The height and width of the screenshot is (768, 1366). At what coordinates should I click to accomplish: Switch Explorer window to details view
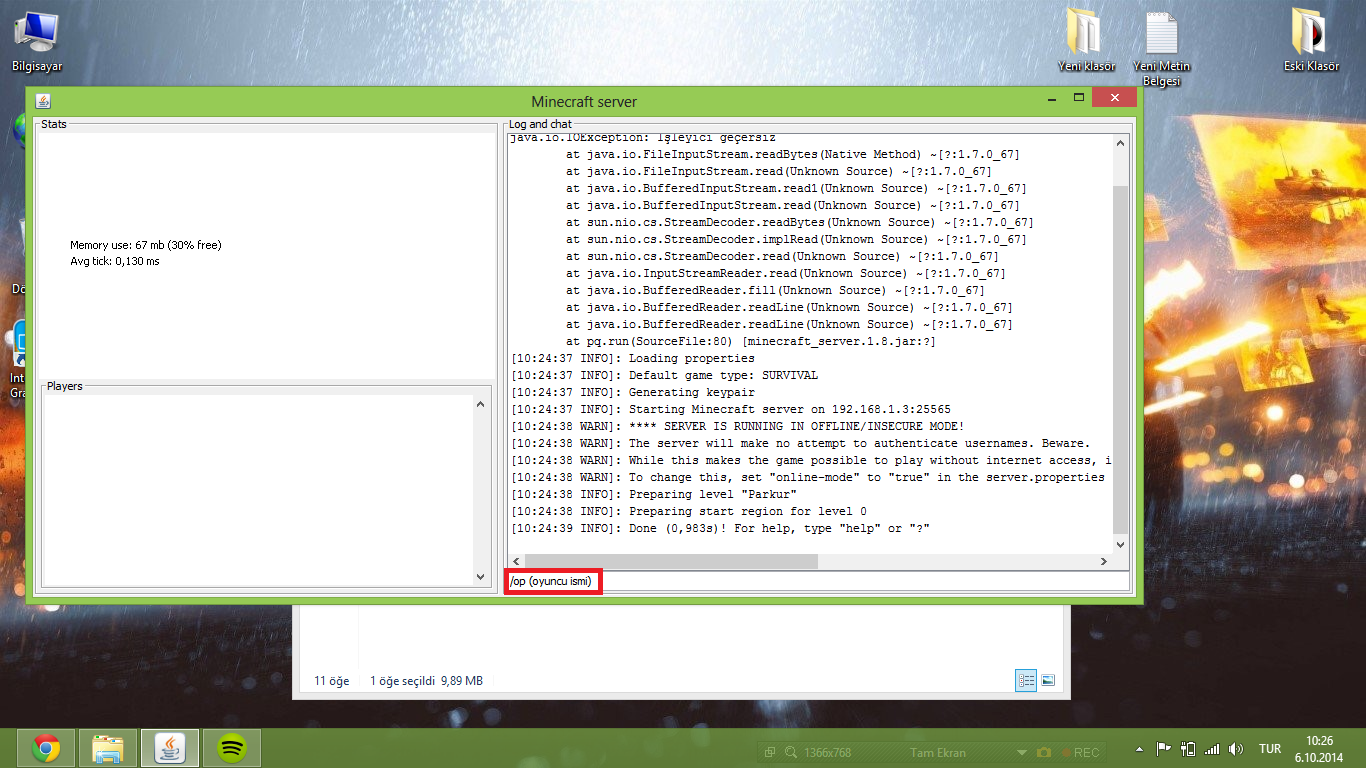pyautogui.click(x=1026, y=680)
